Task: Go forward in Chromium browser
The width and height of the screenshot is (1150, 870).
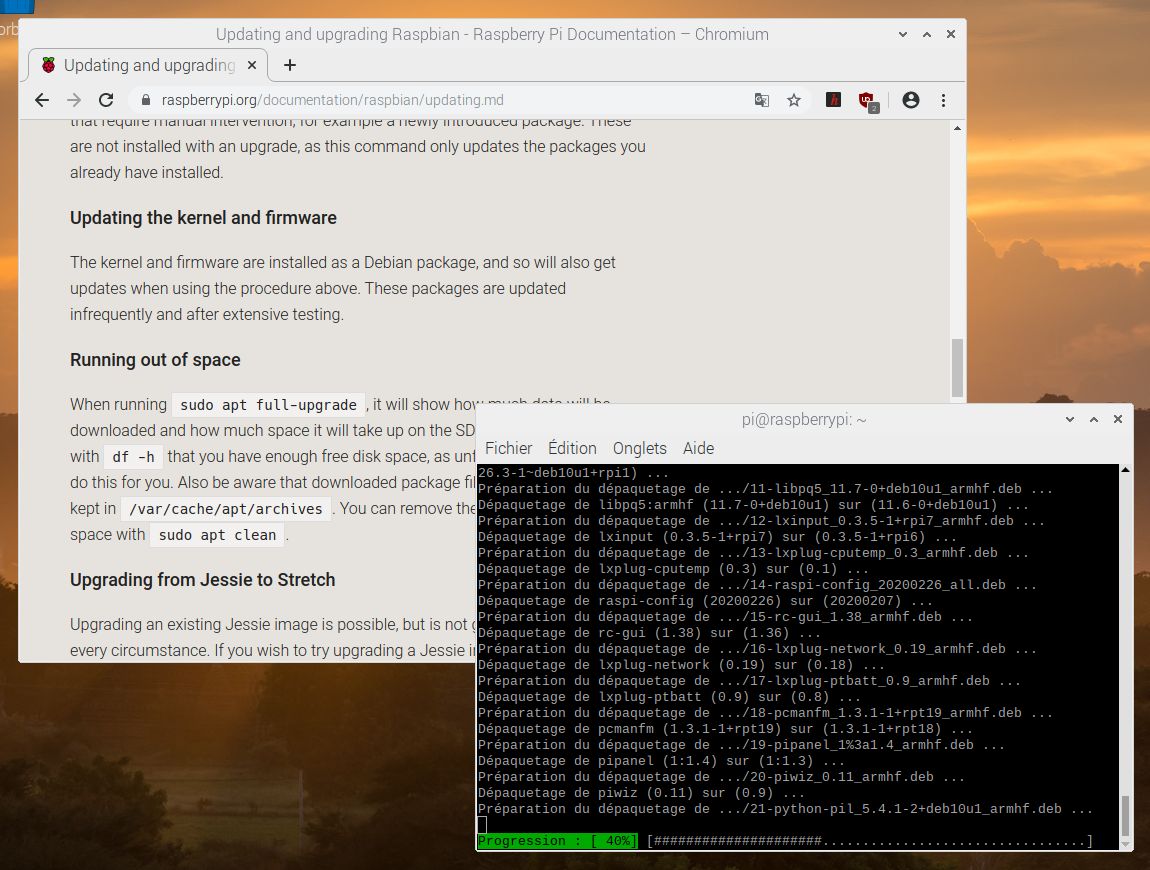Action: coord(74,100)
